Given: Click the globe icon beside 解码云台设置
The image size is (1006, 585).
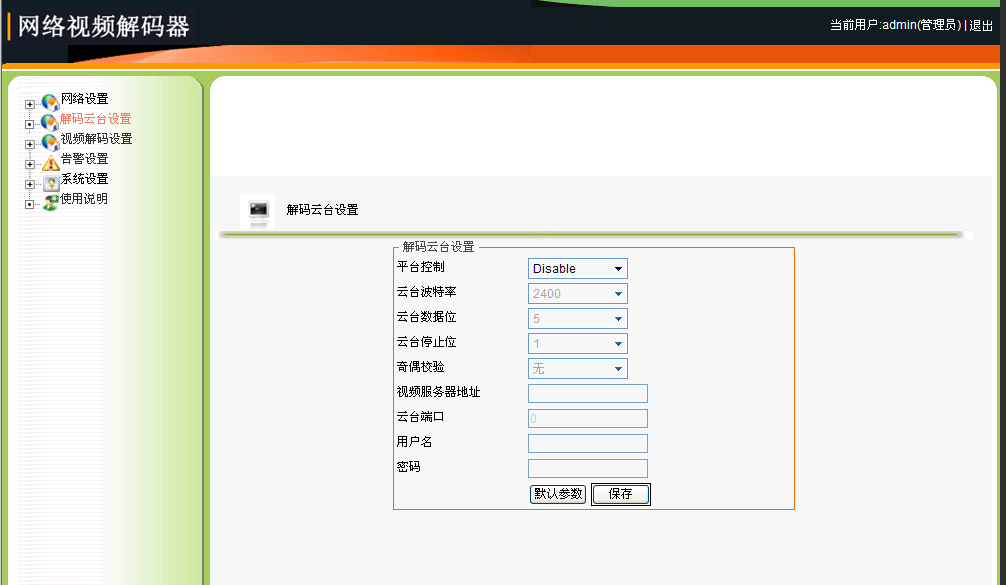Looking at the screenshot, I should [x=50, y=123].
